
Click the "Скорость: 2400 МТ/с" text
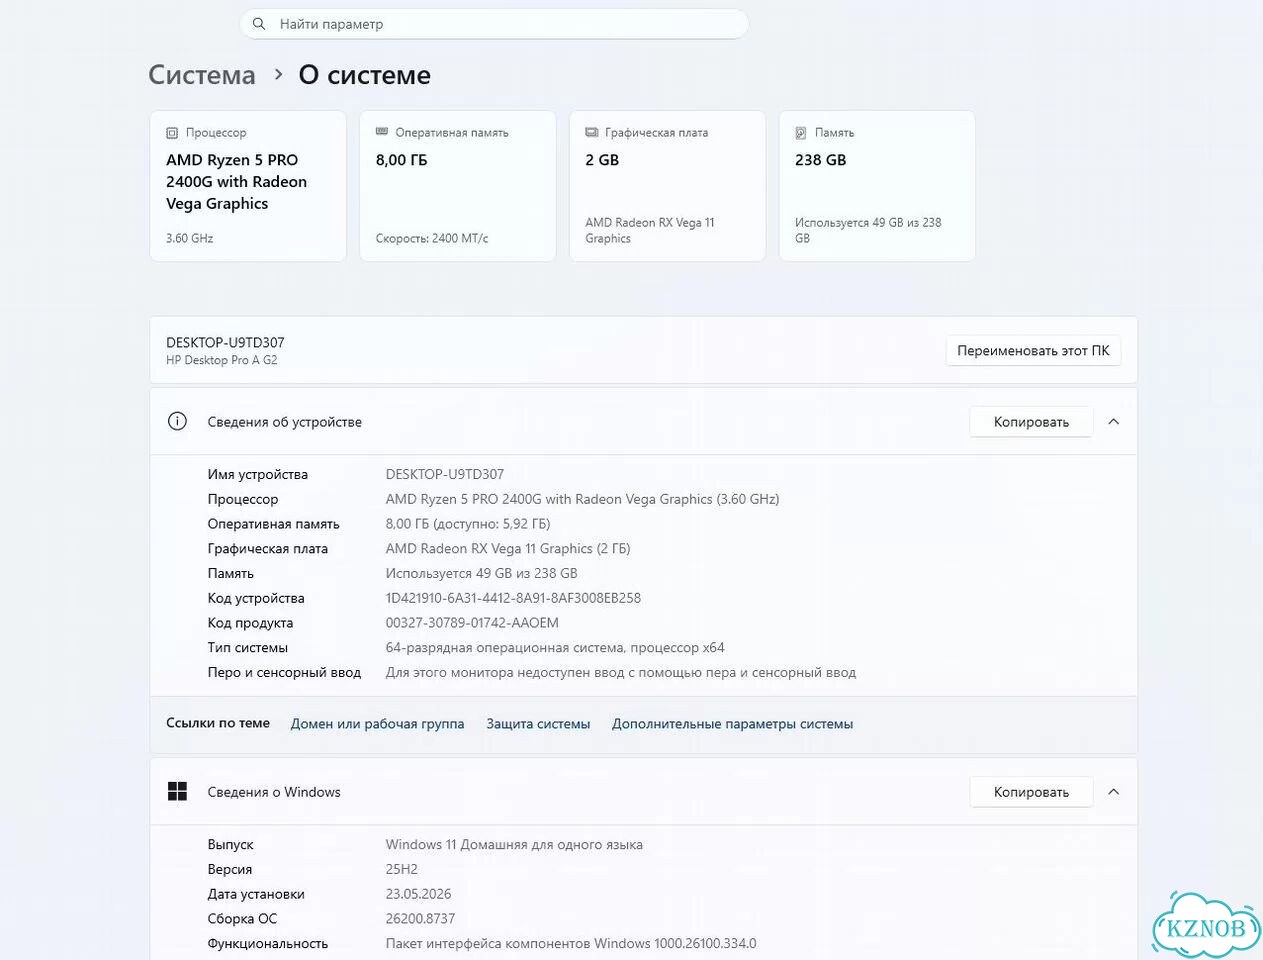(432, 238)
